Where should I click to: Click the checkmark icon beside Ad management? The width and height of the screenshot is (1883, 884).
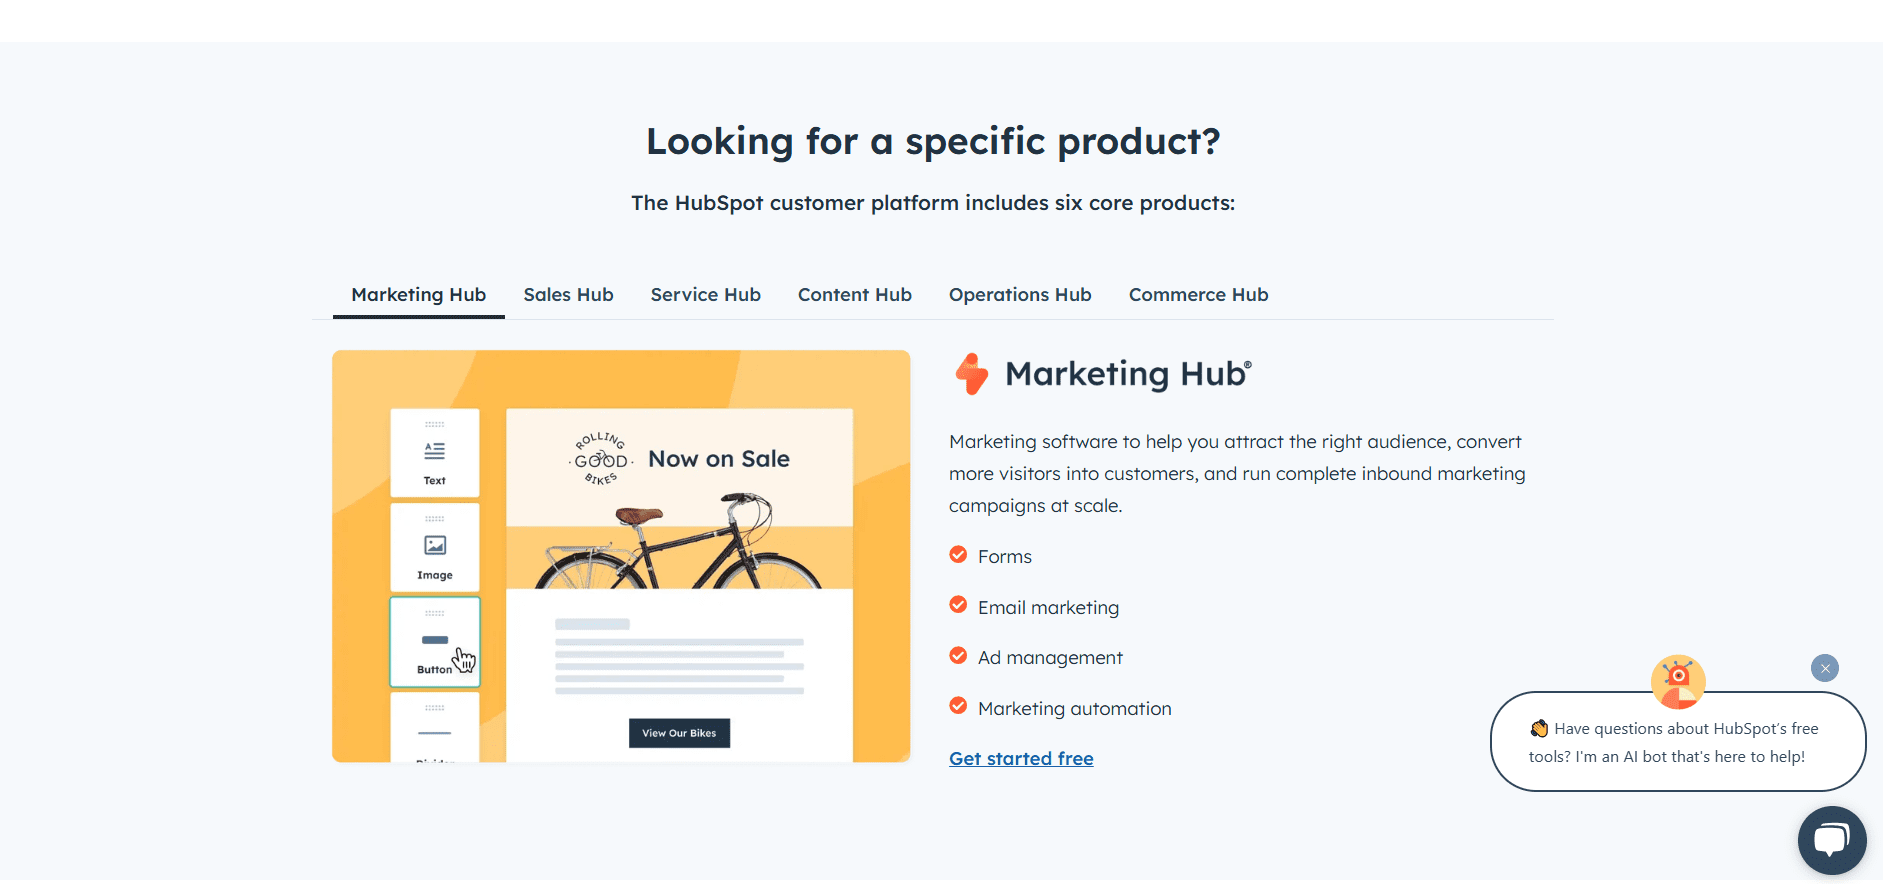coord(958,656)
